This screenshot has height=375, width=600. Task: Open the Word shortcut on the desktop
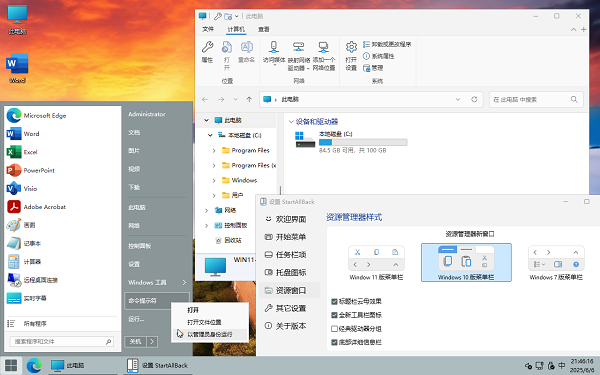click(x=17, y=68)
